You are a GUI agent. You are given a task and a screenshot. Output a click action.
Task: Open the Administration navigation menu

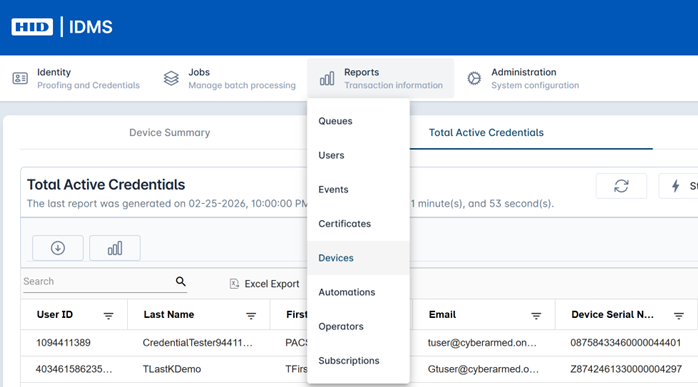tap(523, 78)
